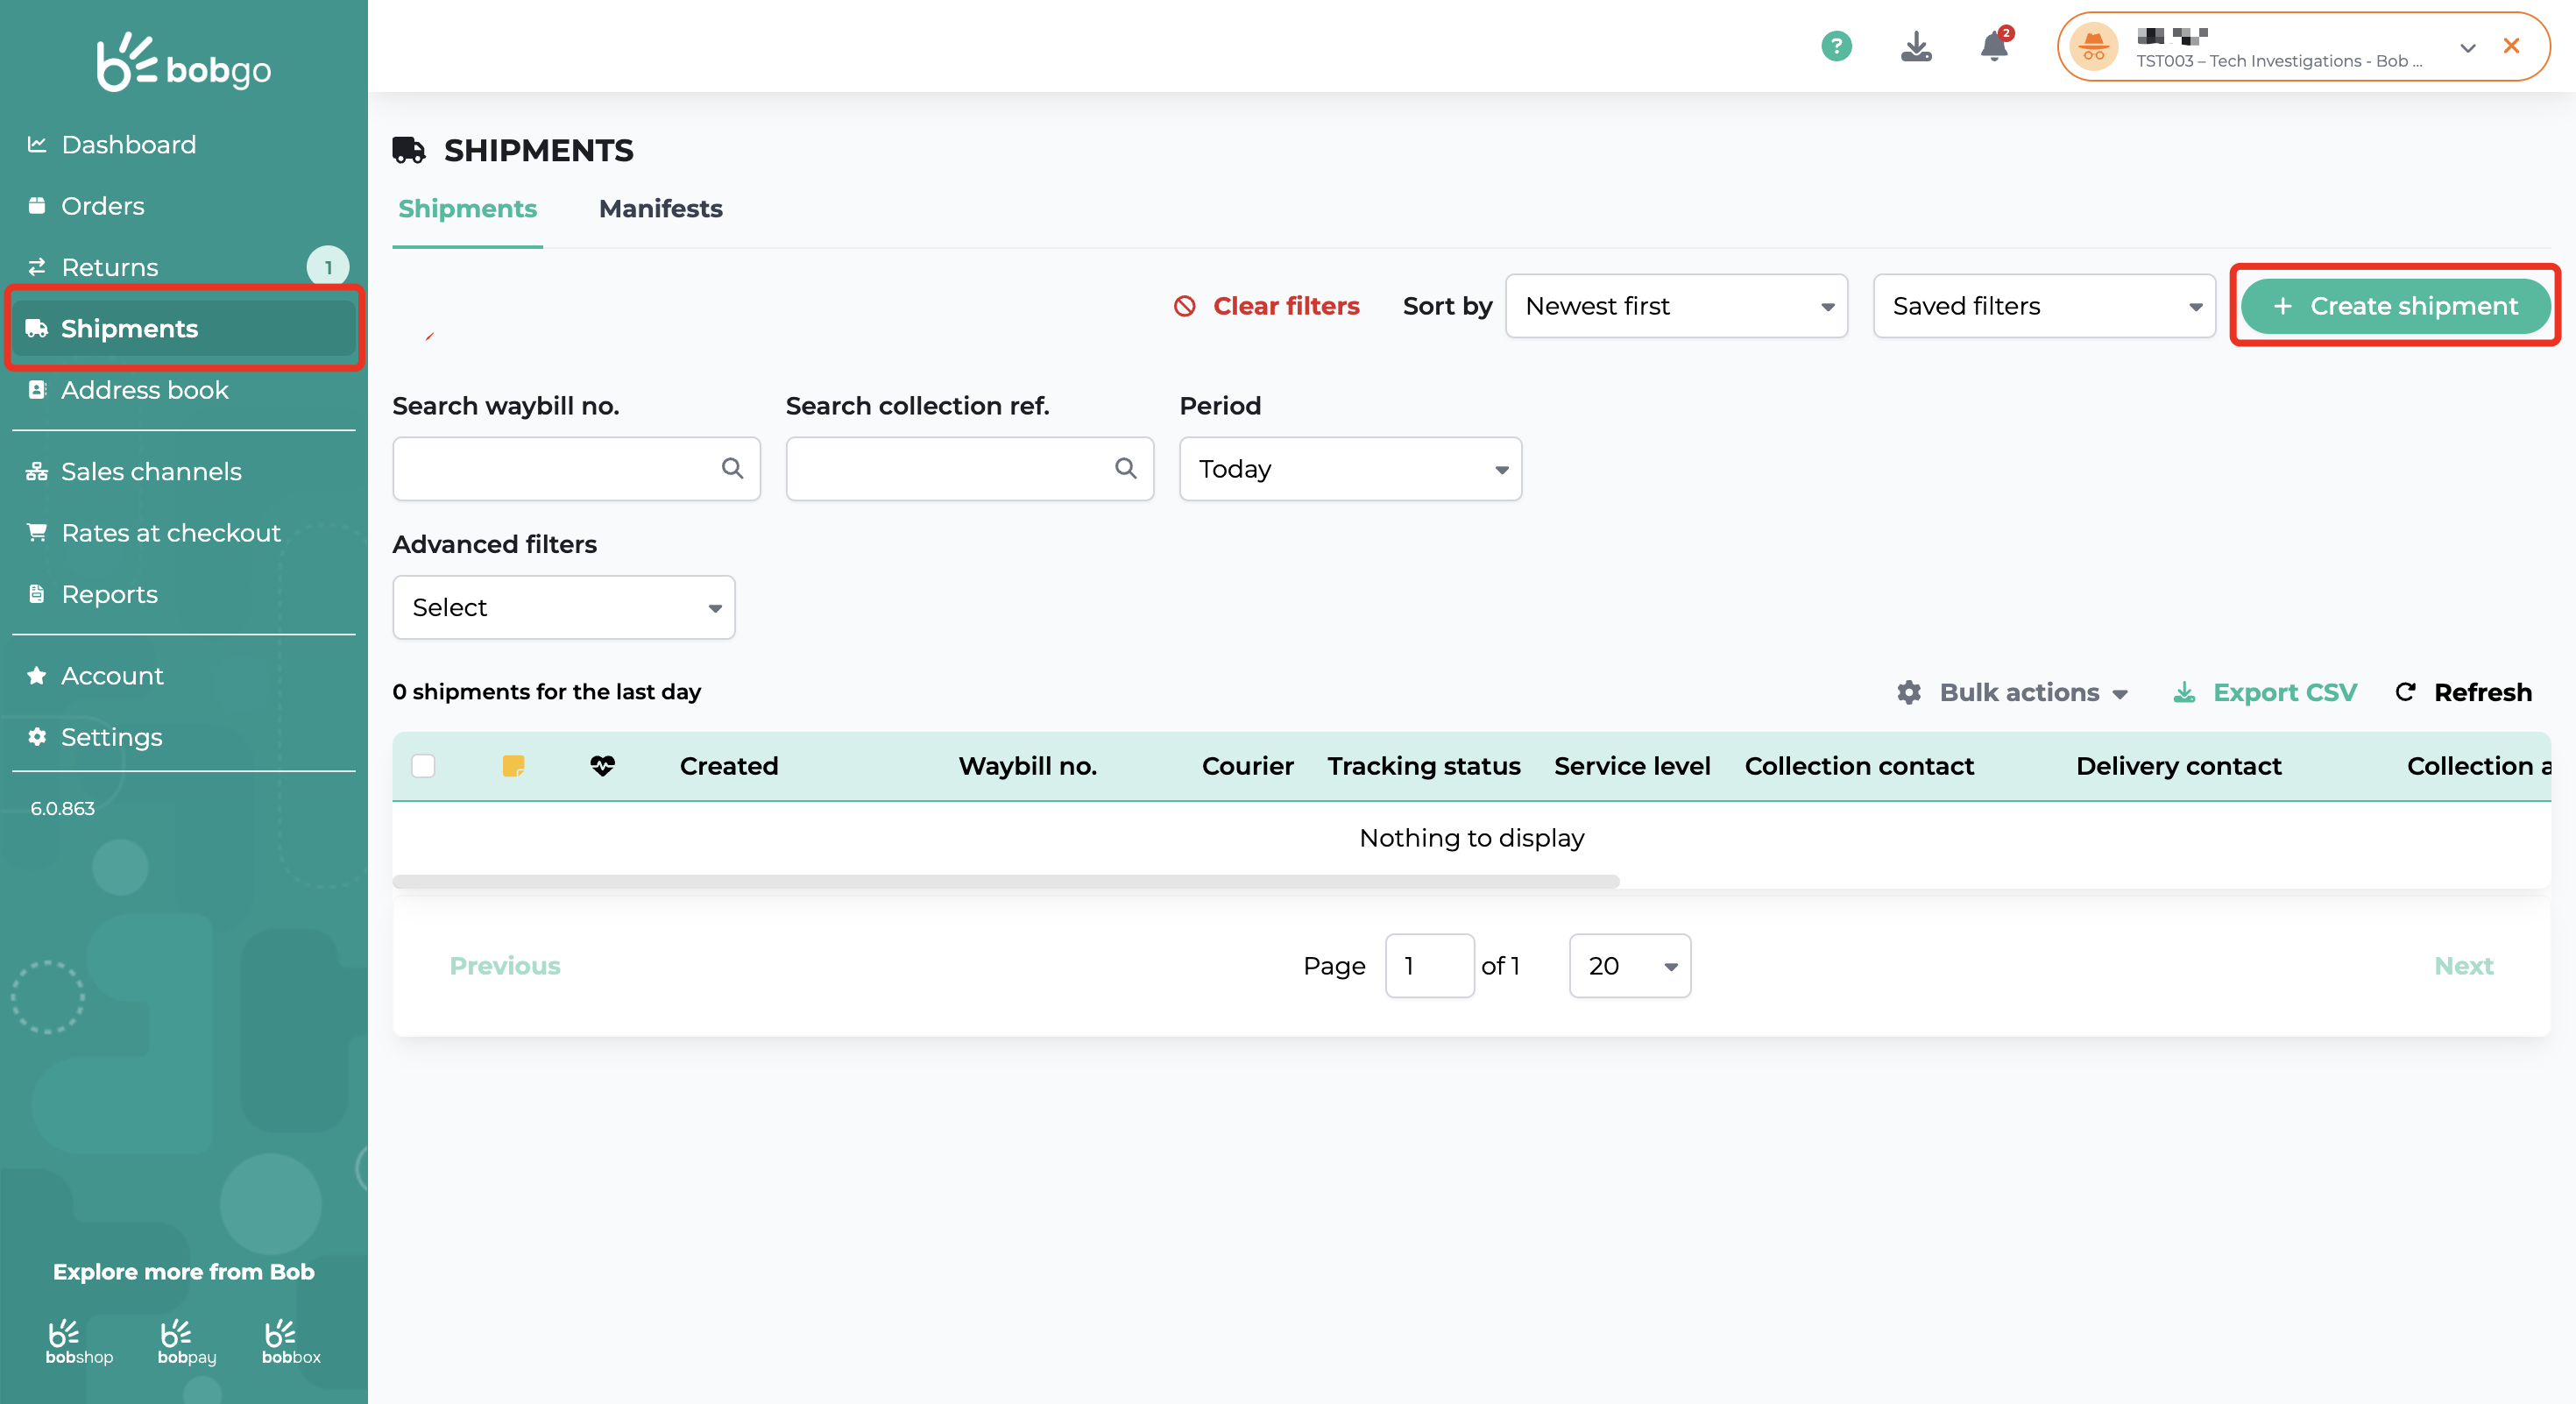The width and height of the screenshot is (2576, 1404).
Task: Click the Orders box icon
Action: coord(37,205)
